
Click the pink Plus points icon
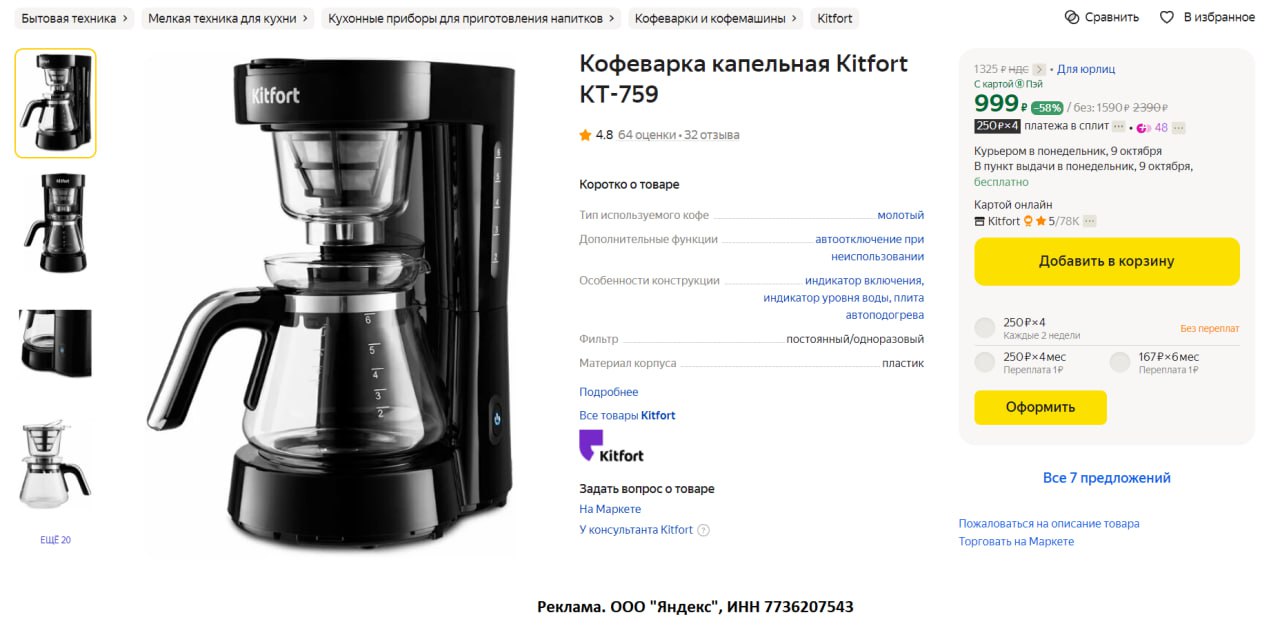1144,127
